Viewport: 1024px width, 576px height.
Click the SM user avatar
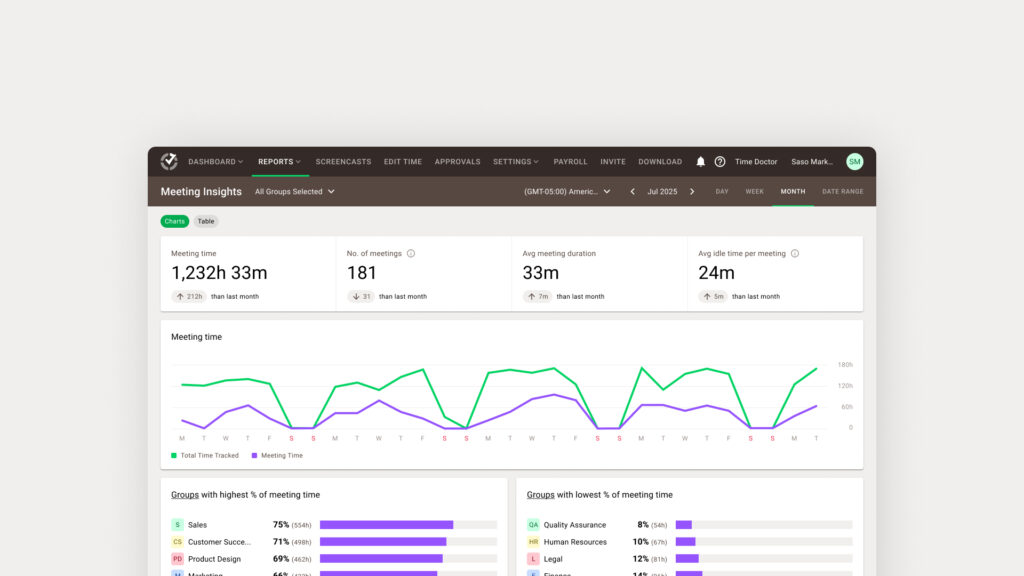pyautogui.click(x=854, y=162)
